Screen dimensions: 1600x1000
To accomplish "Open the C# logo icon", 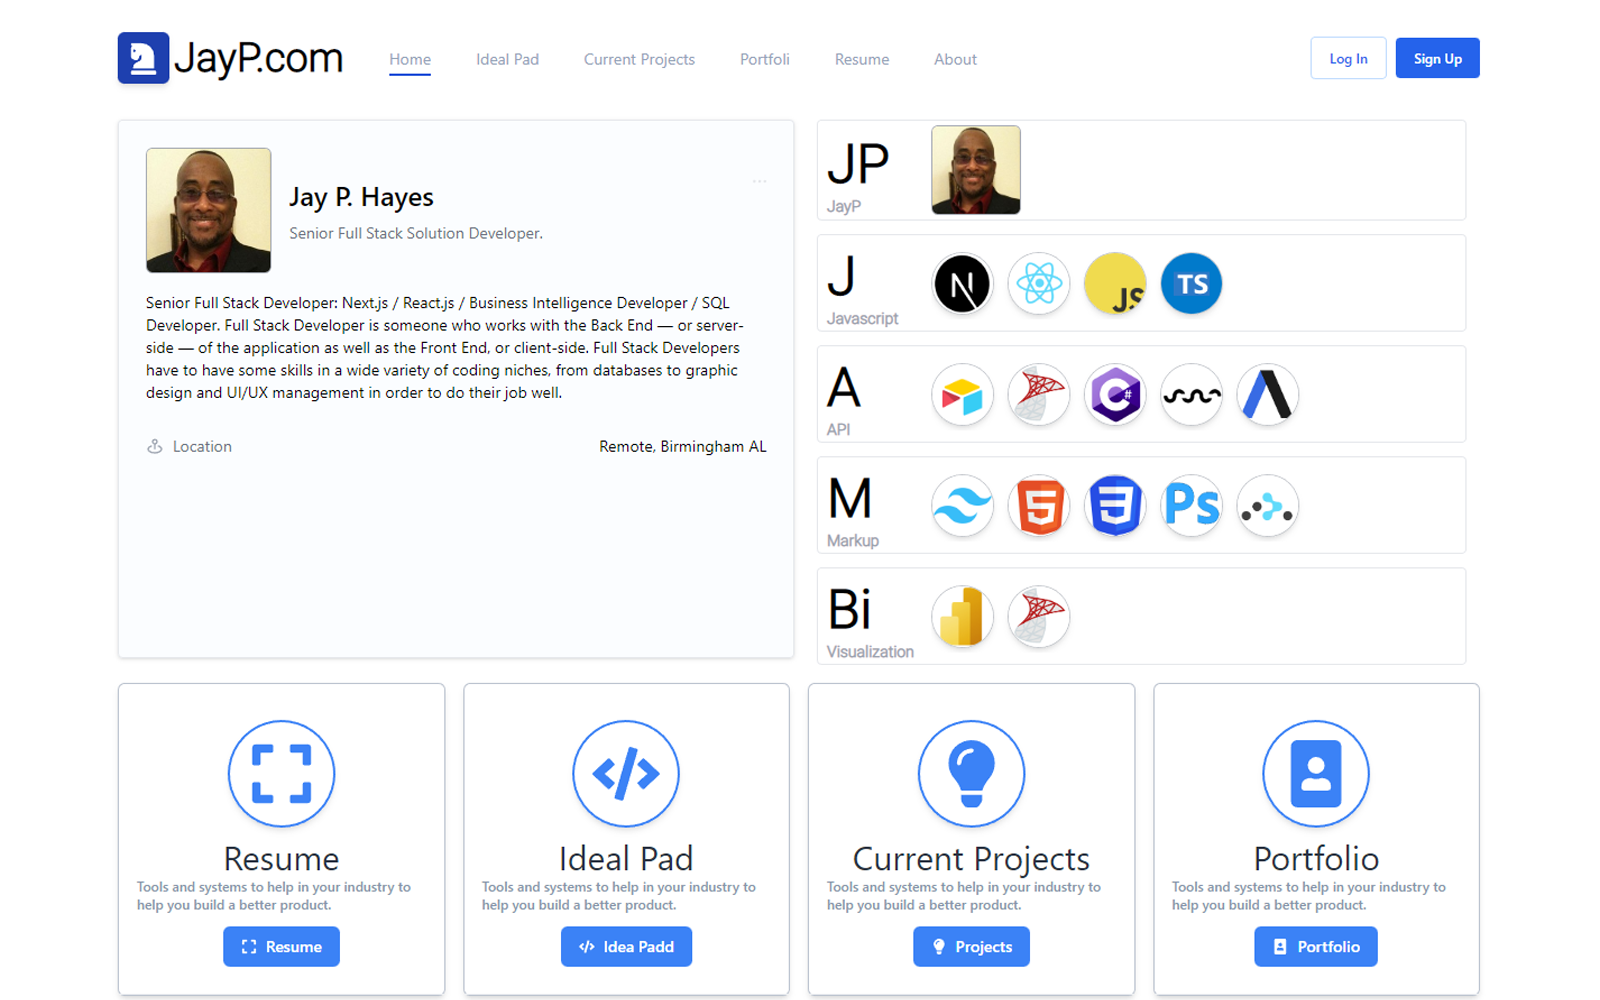I will 1115,395.
